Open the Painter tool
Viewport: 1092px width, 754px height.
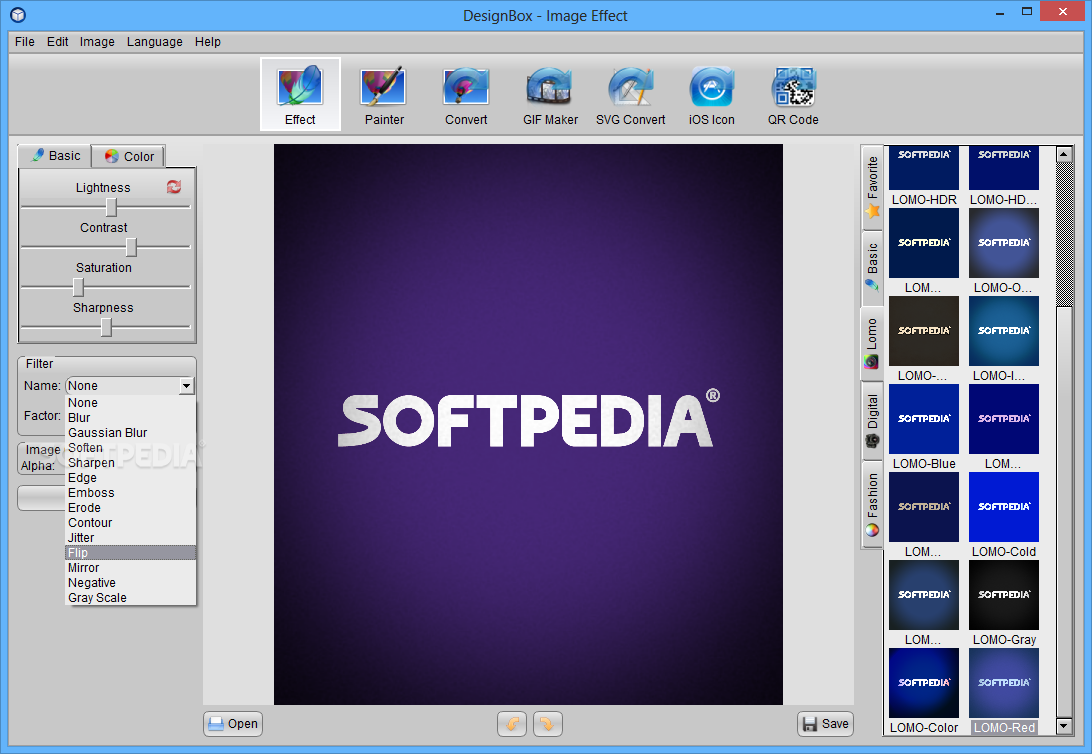click(x=384, y=95)
